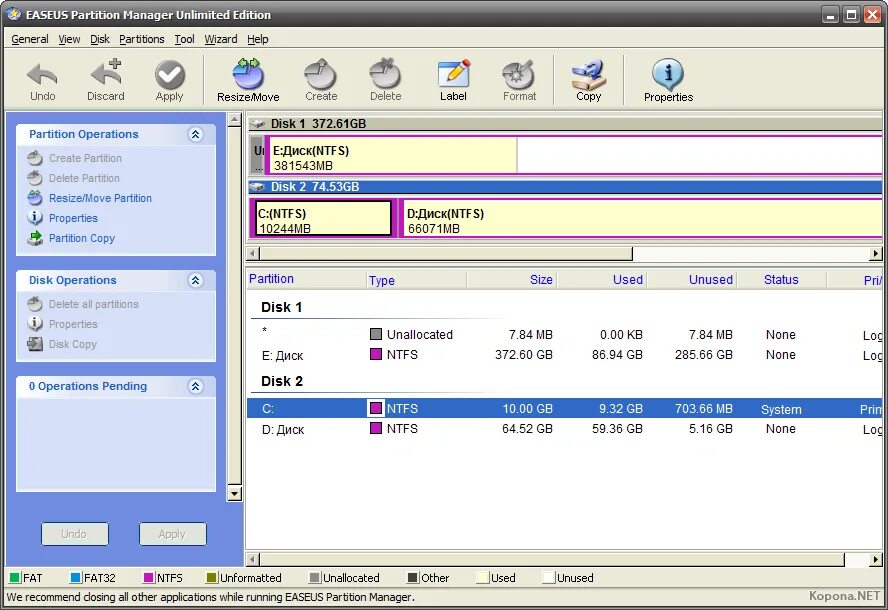
Task: Click partition list scrollbar left arrow
Action: click(253, 560)
